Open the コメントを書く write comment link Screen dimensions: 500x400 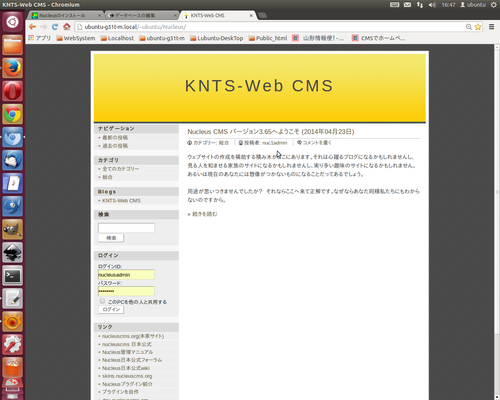[317, 143]
